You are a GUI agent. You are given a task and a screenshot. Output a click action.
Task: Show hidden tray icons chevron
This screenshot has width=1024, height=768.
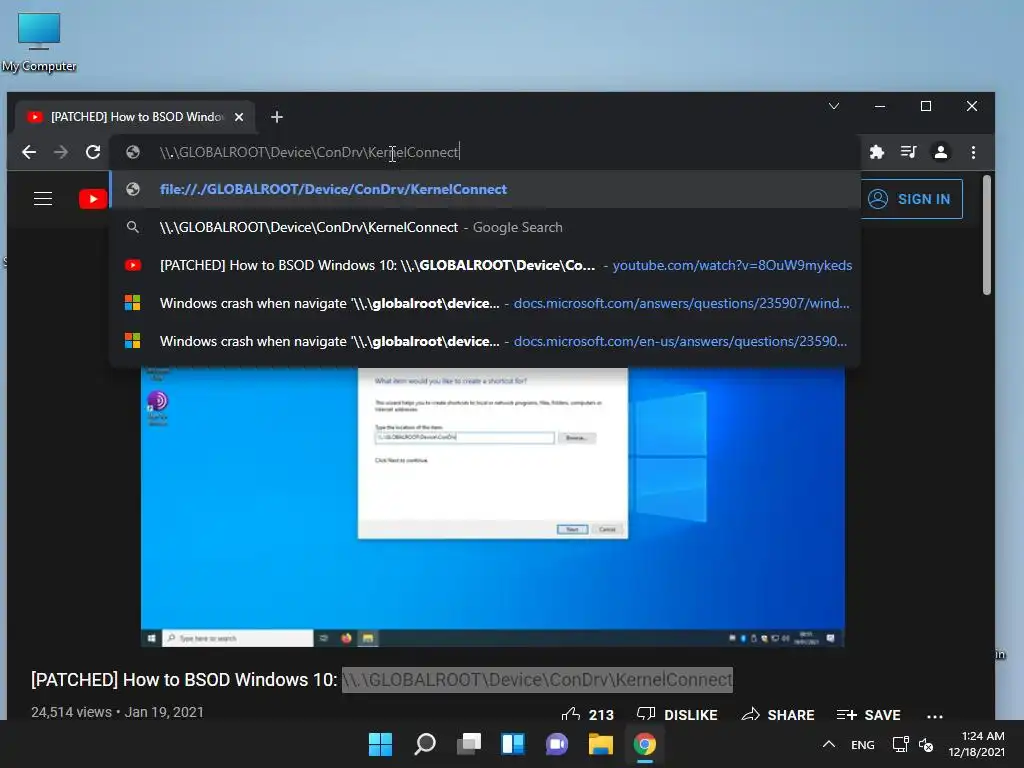coord(829,744)
